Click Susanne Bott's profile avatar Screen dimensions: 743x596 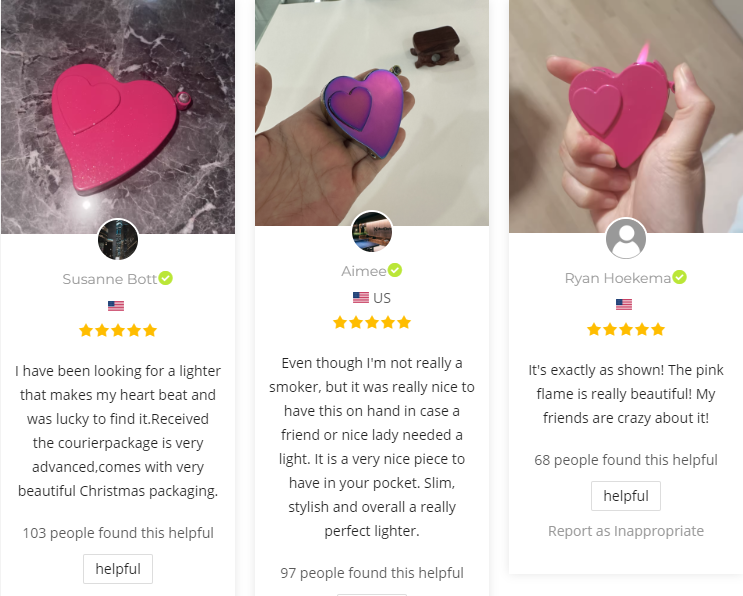(x=118, y=239)
